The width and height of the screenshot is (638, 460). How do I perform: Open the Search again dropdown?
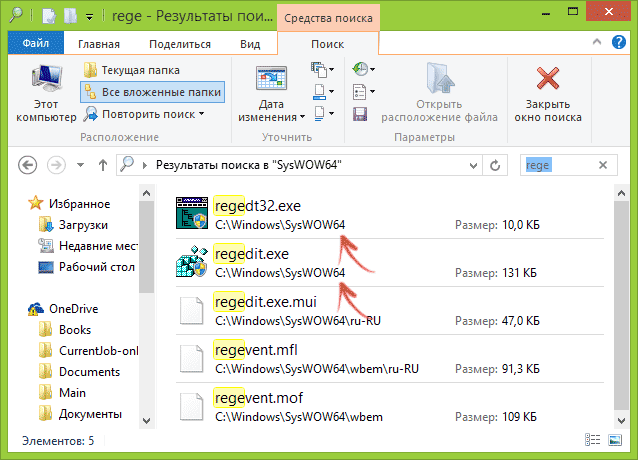(144, 114)
